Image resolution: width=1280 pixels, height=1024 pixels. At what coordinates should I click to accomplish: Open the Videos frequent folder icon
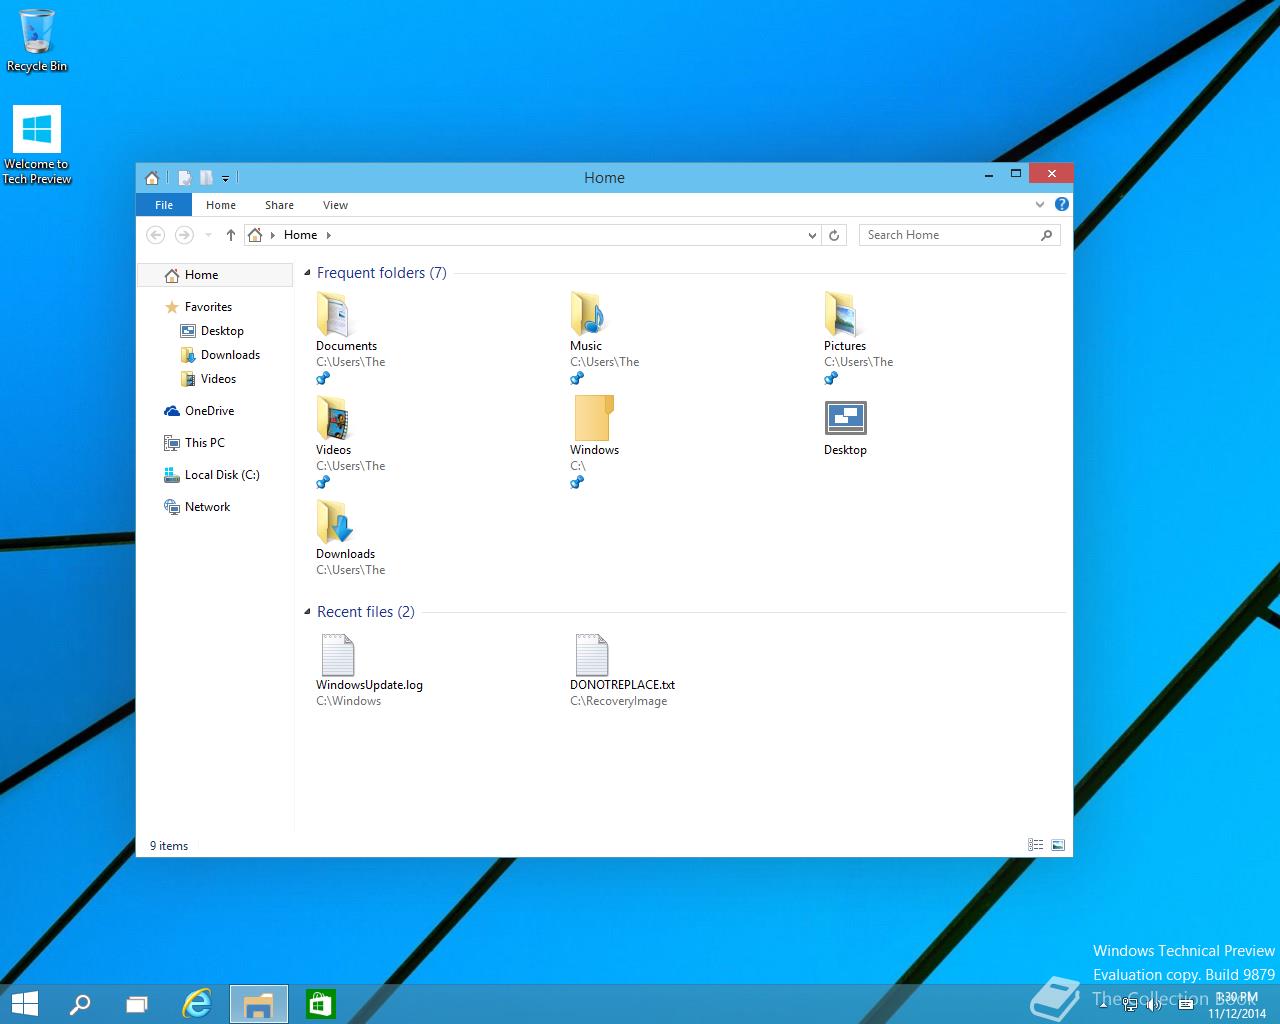pyautogui.click(x=333, y=417)
